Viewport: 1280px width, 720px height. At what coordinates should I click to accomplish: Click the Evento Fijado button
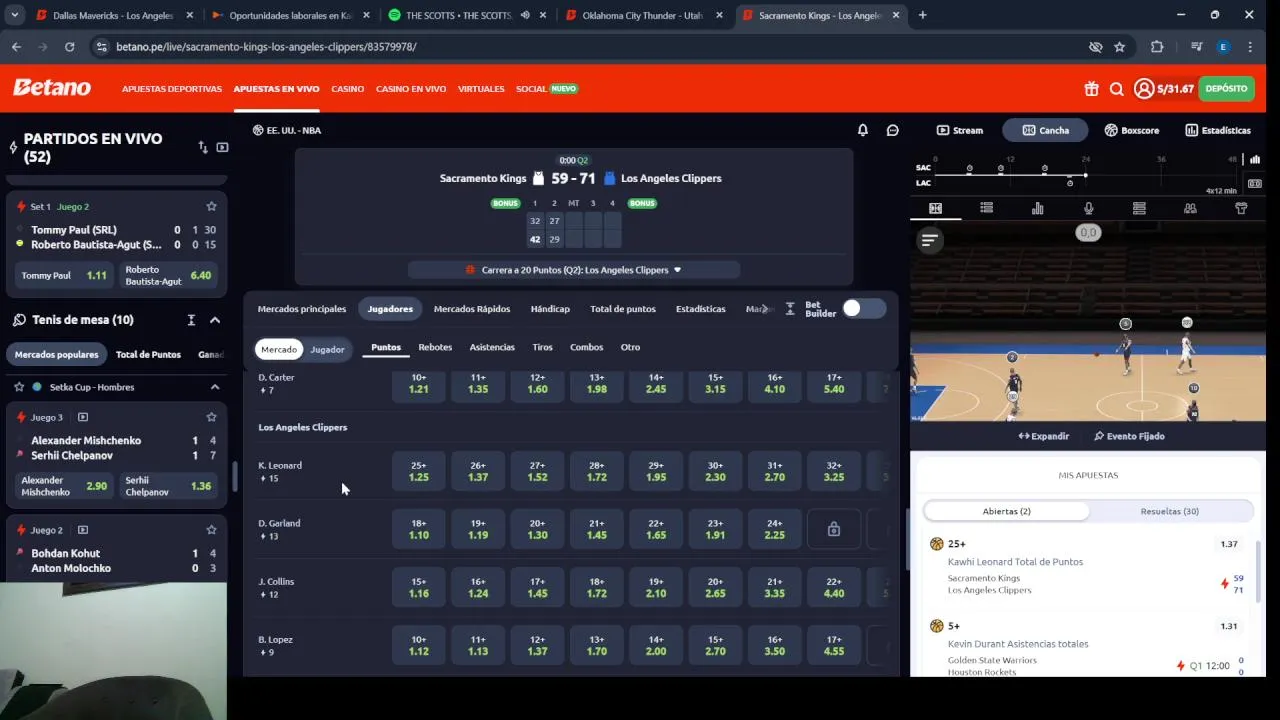[x=1129, y=436]
